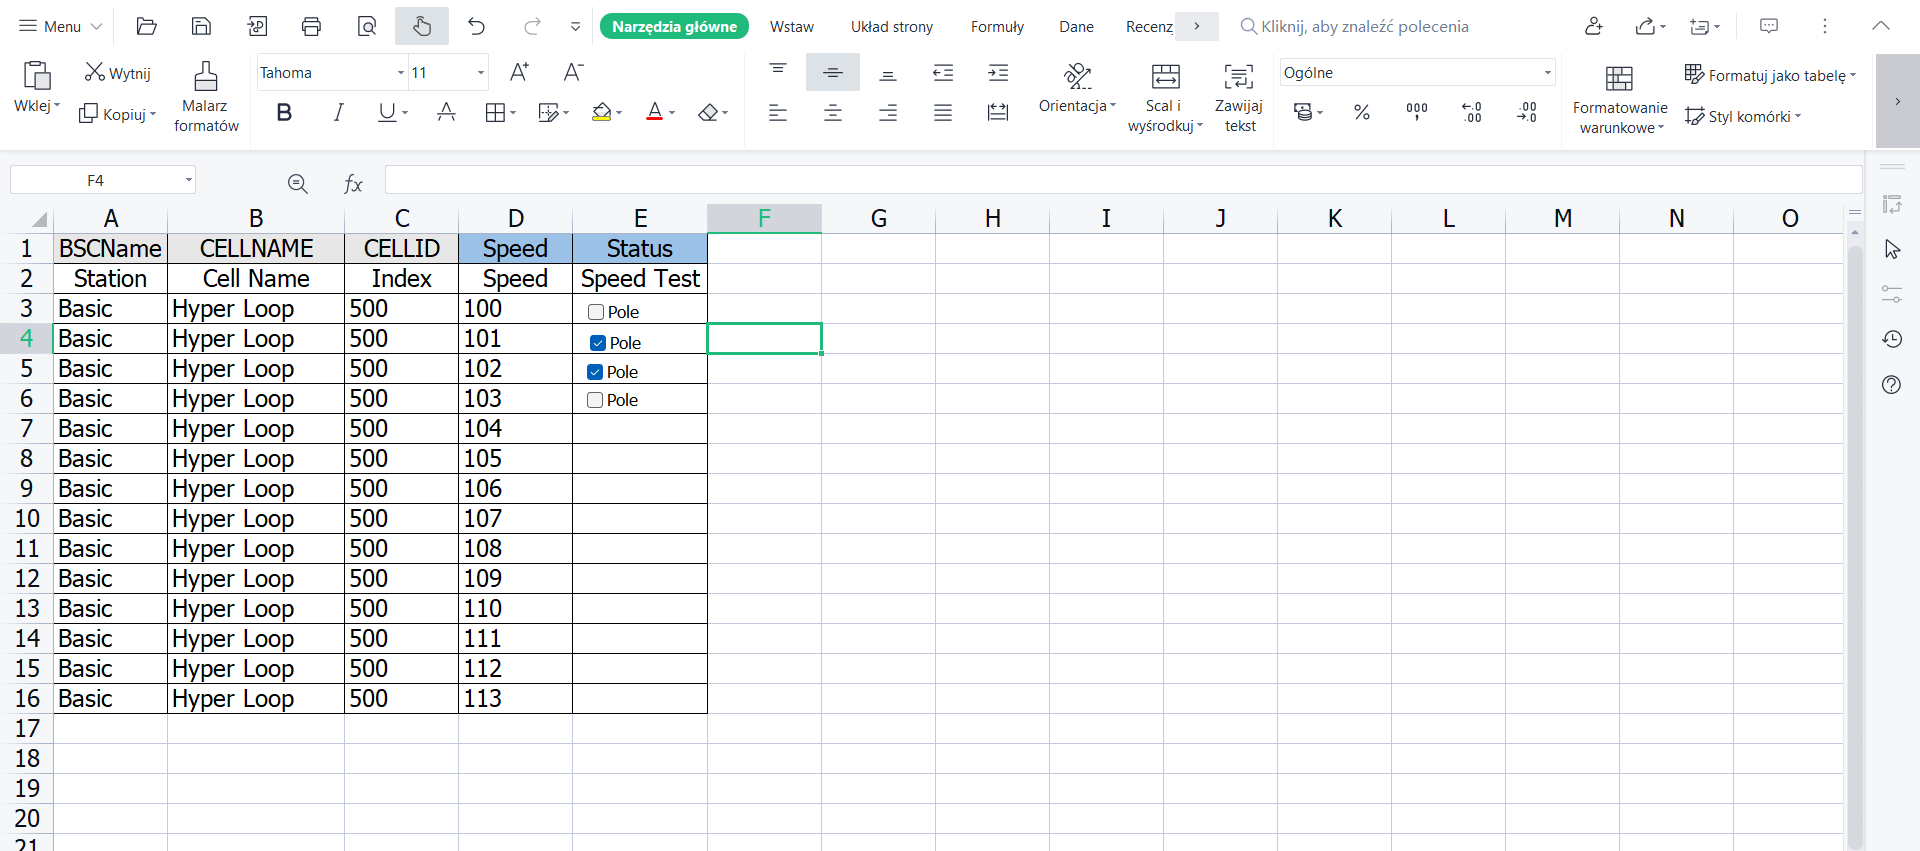The height and width of the screenshot is (851, 1920).
Task: Apply bold formatting
Action: [284, 113]
